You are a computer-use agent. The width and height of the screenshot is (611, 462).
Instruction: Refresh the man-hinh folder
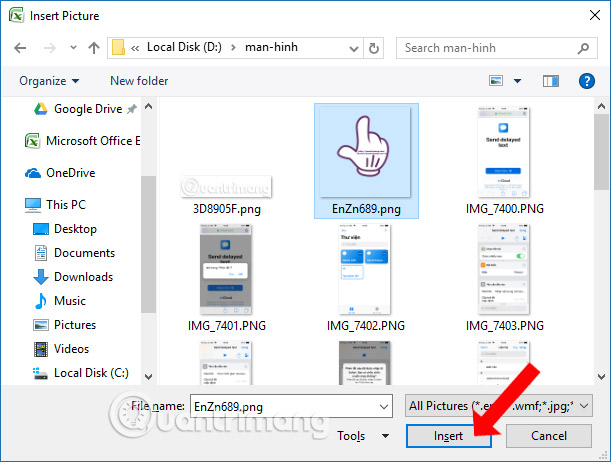click(x=374, y=48)
